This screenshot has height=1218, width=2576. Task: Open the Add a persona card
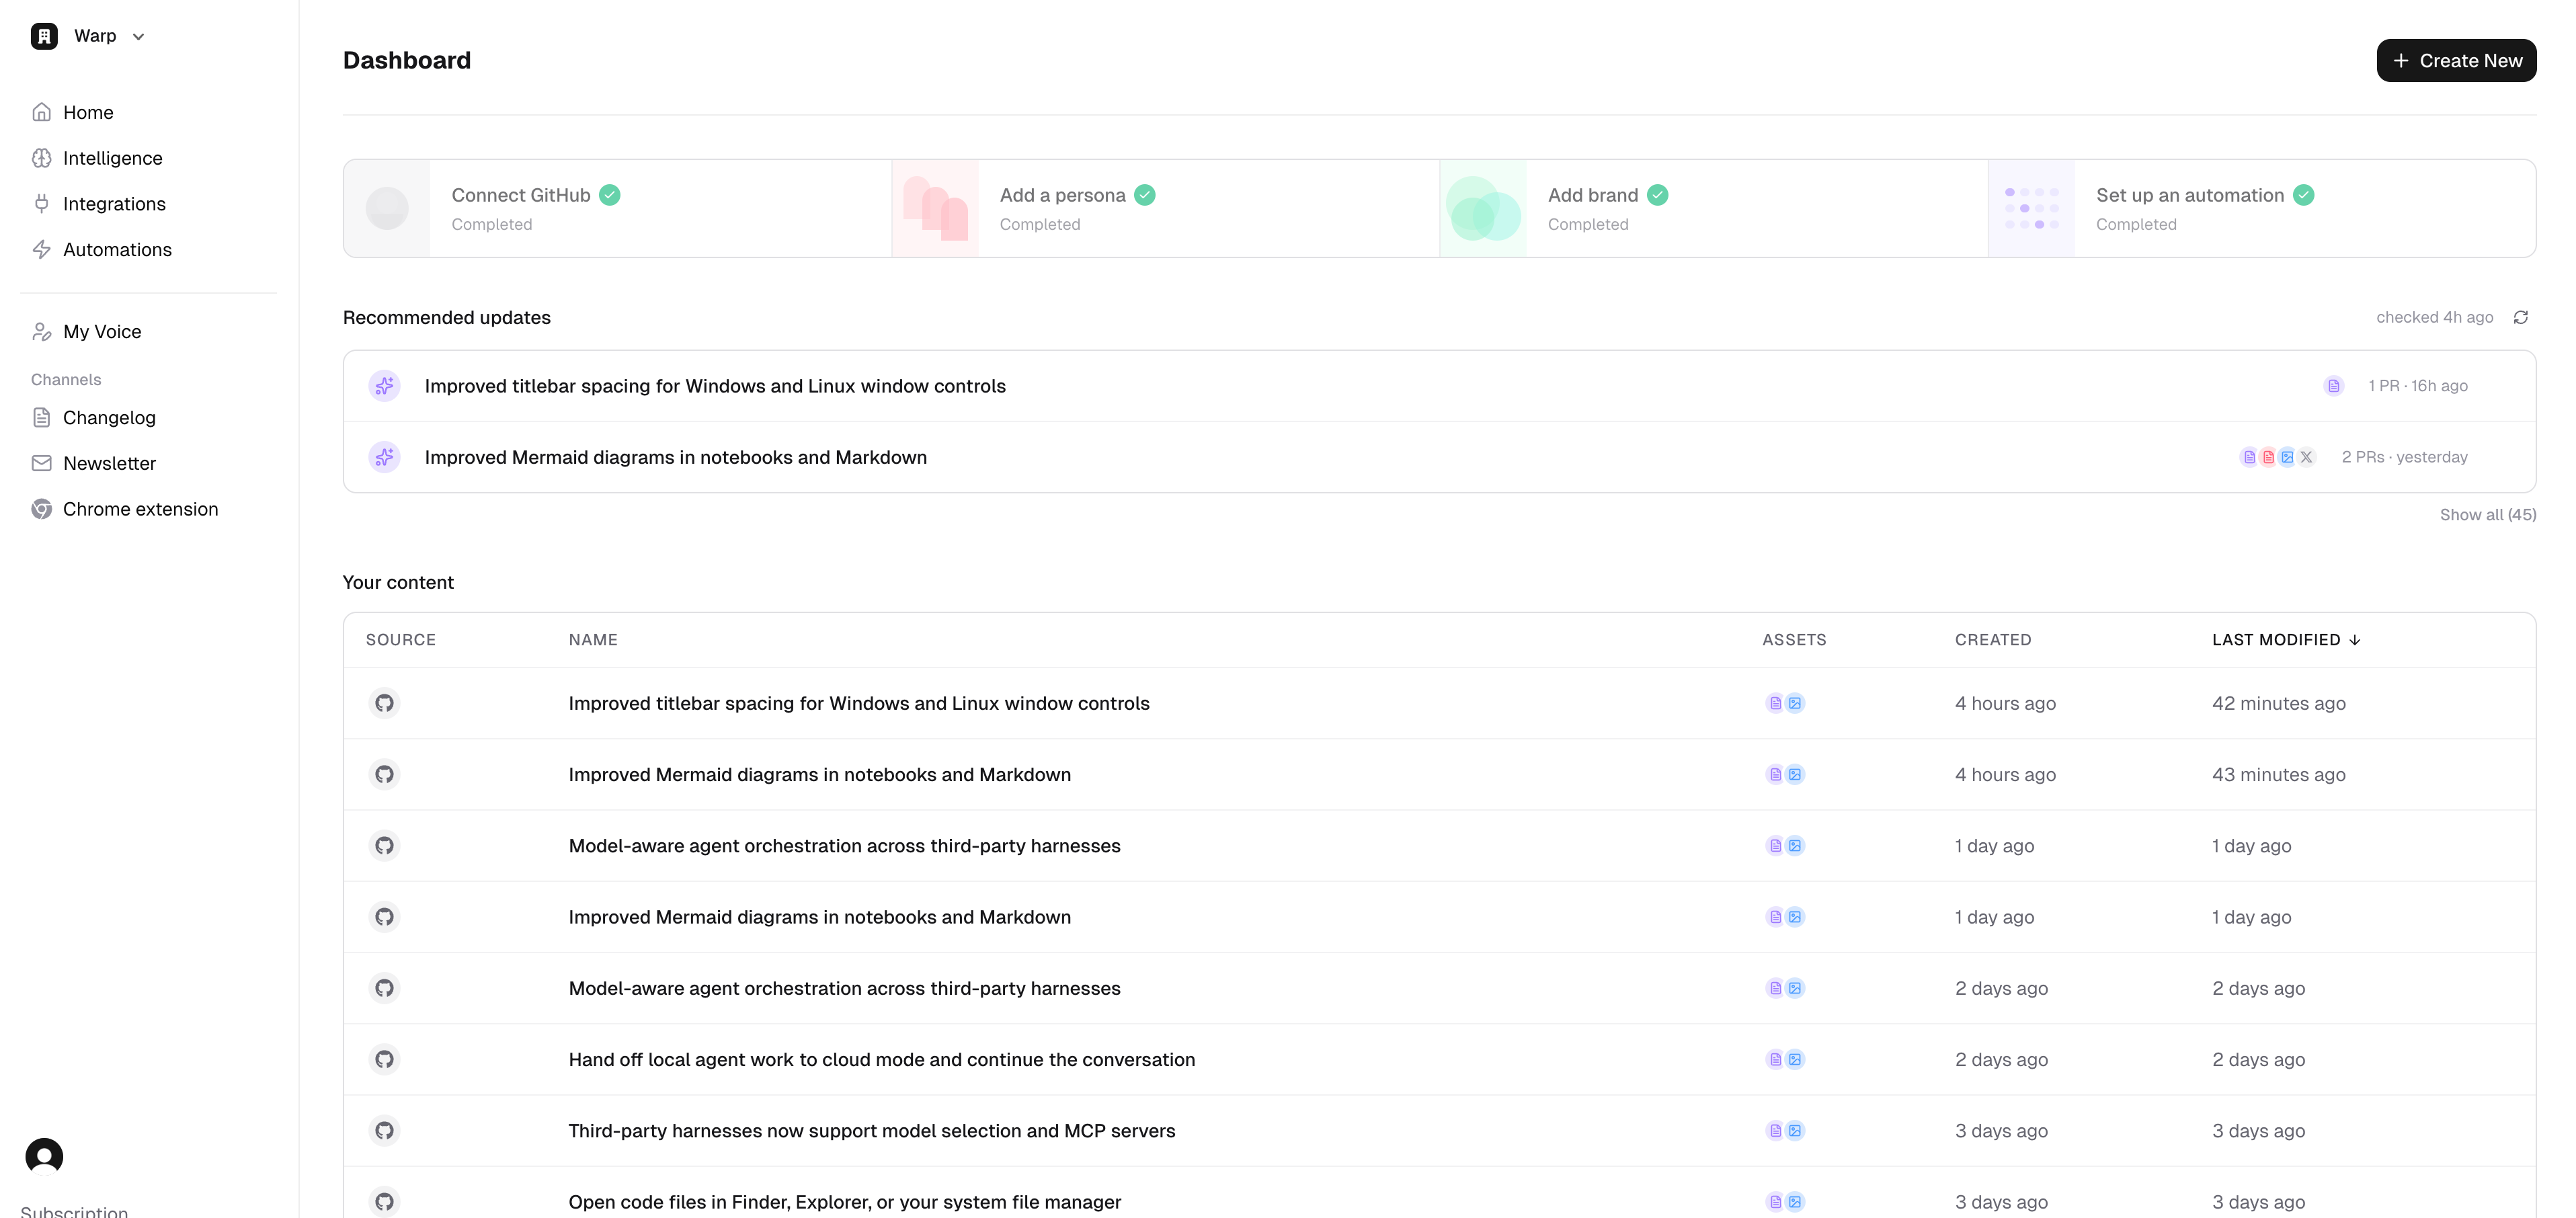coord(1165,209)
